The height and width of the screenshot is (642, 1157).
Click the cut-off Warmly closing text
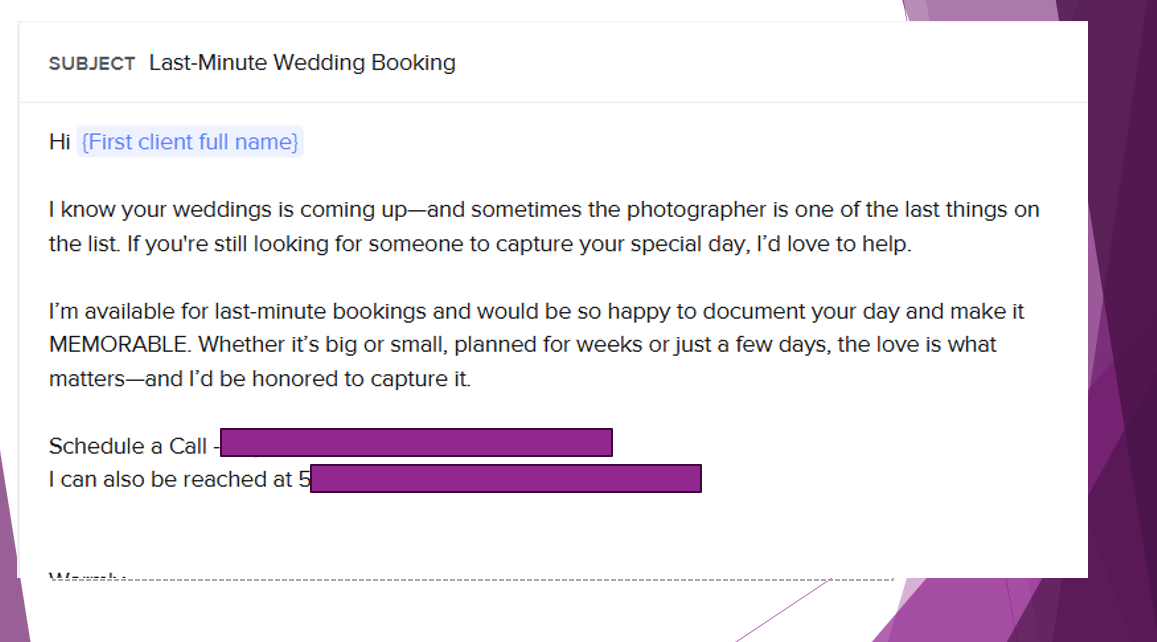pyautogui.click(x=86, y=576)
